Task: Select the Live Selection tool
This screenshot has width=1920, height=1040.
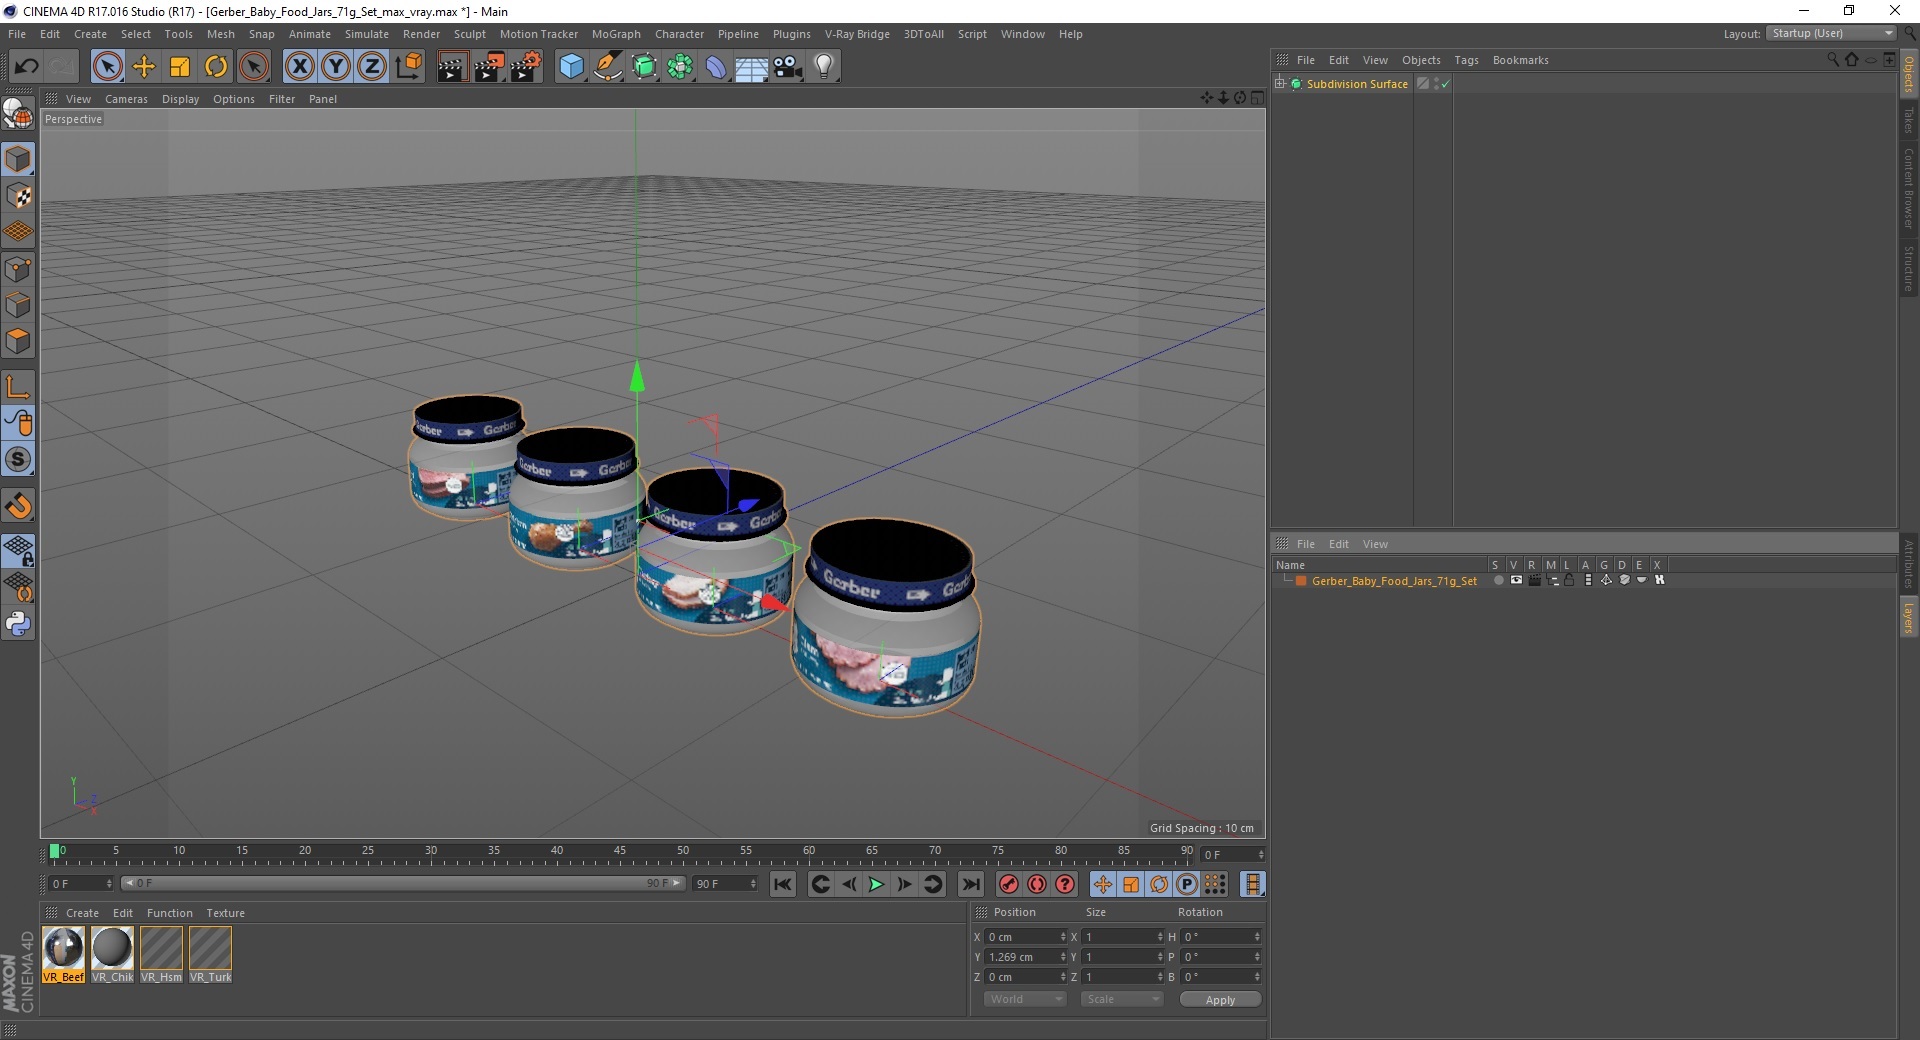Action: tap(107, 67)
